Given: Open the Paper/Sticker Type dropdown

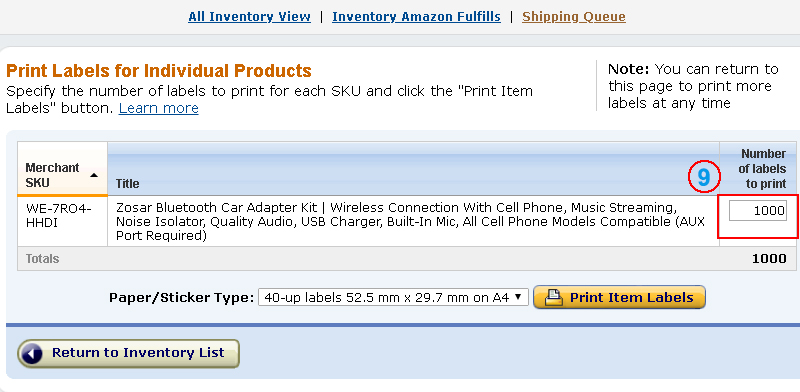Looking at the screenshot, I should pos(393,298).
